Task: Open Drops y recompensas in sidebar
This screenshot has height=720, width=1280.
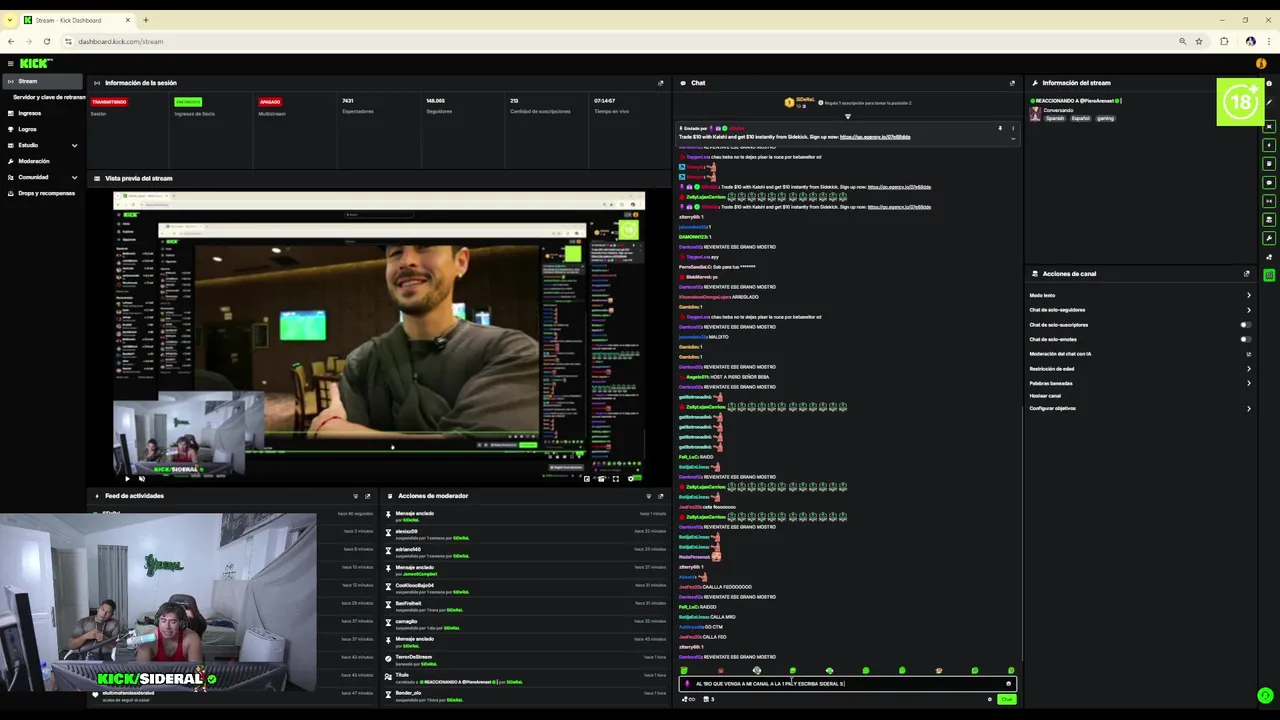Action: [40, 193]
